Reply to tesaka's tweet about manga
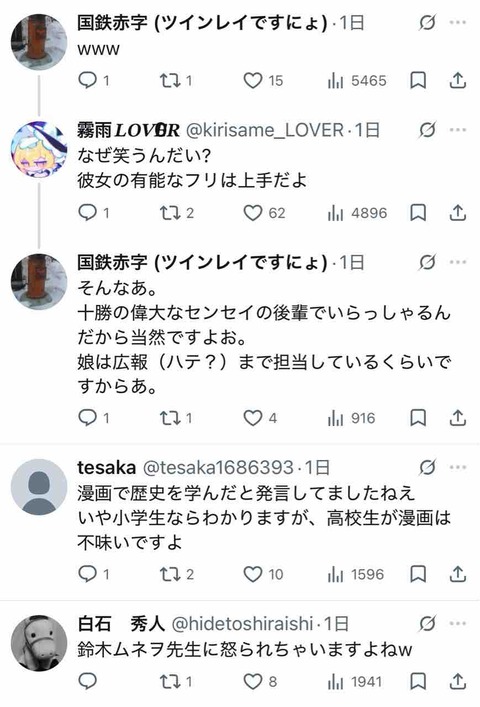480x707 pixels. point(94,574)
